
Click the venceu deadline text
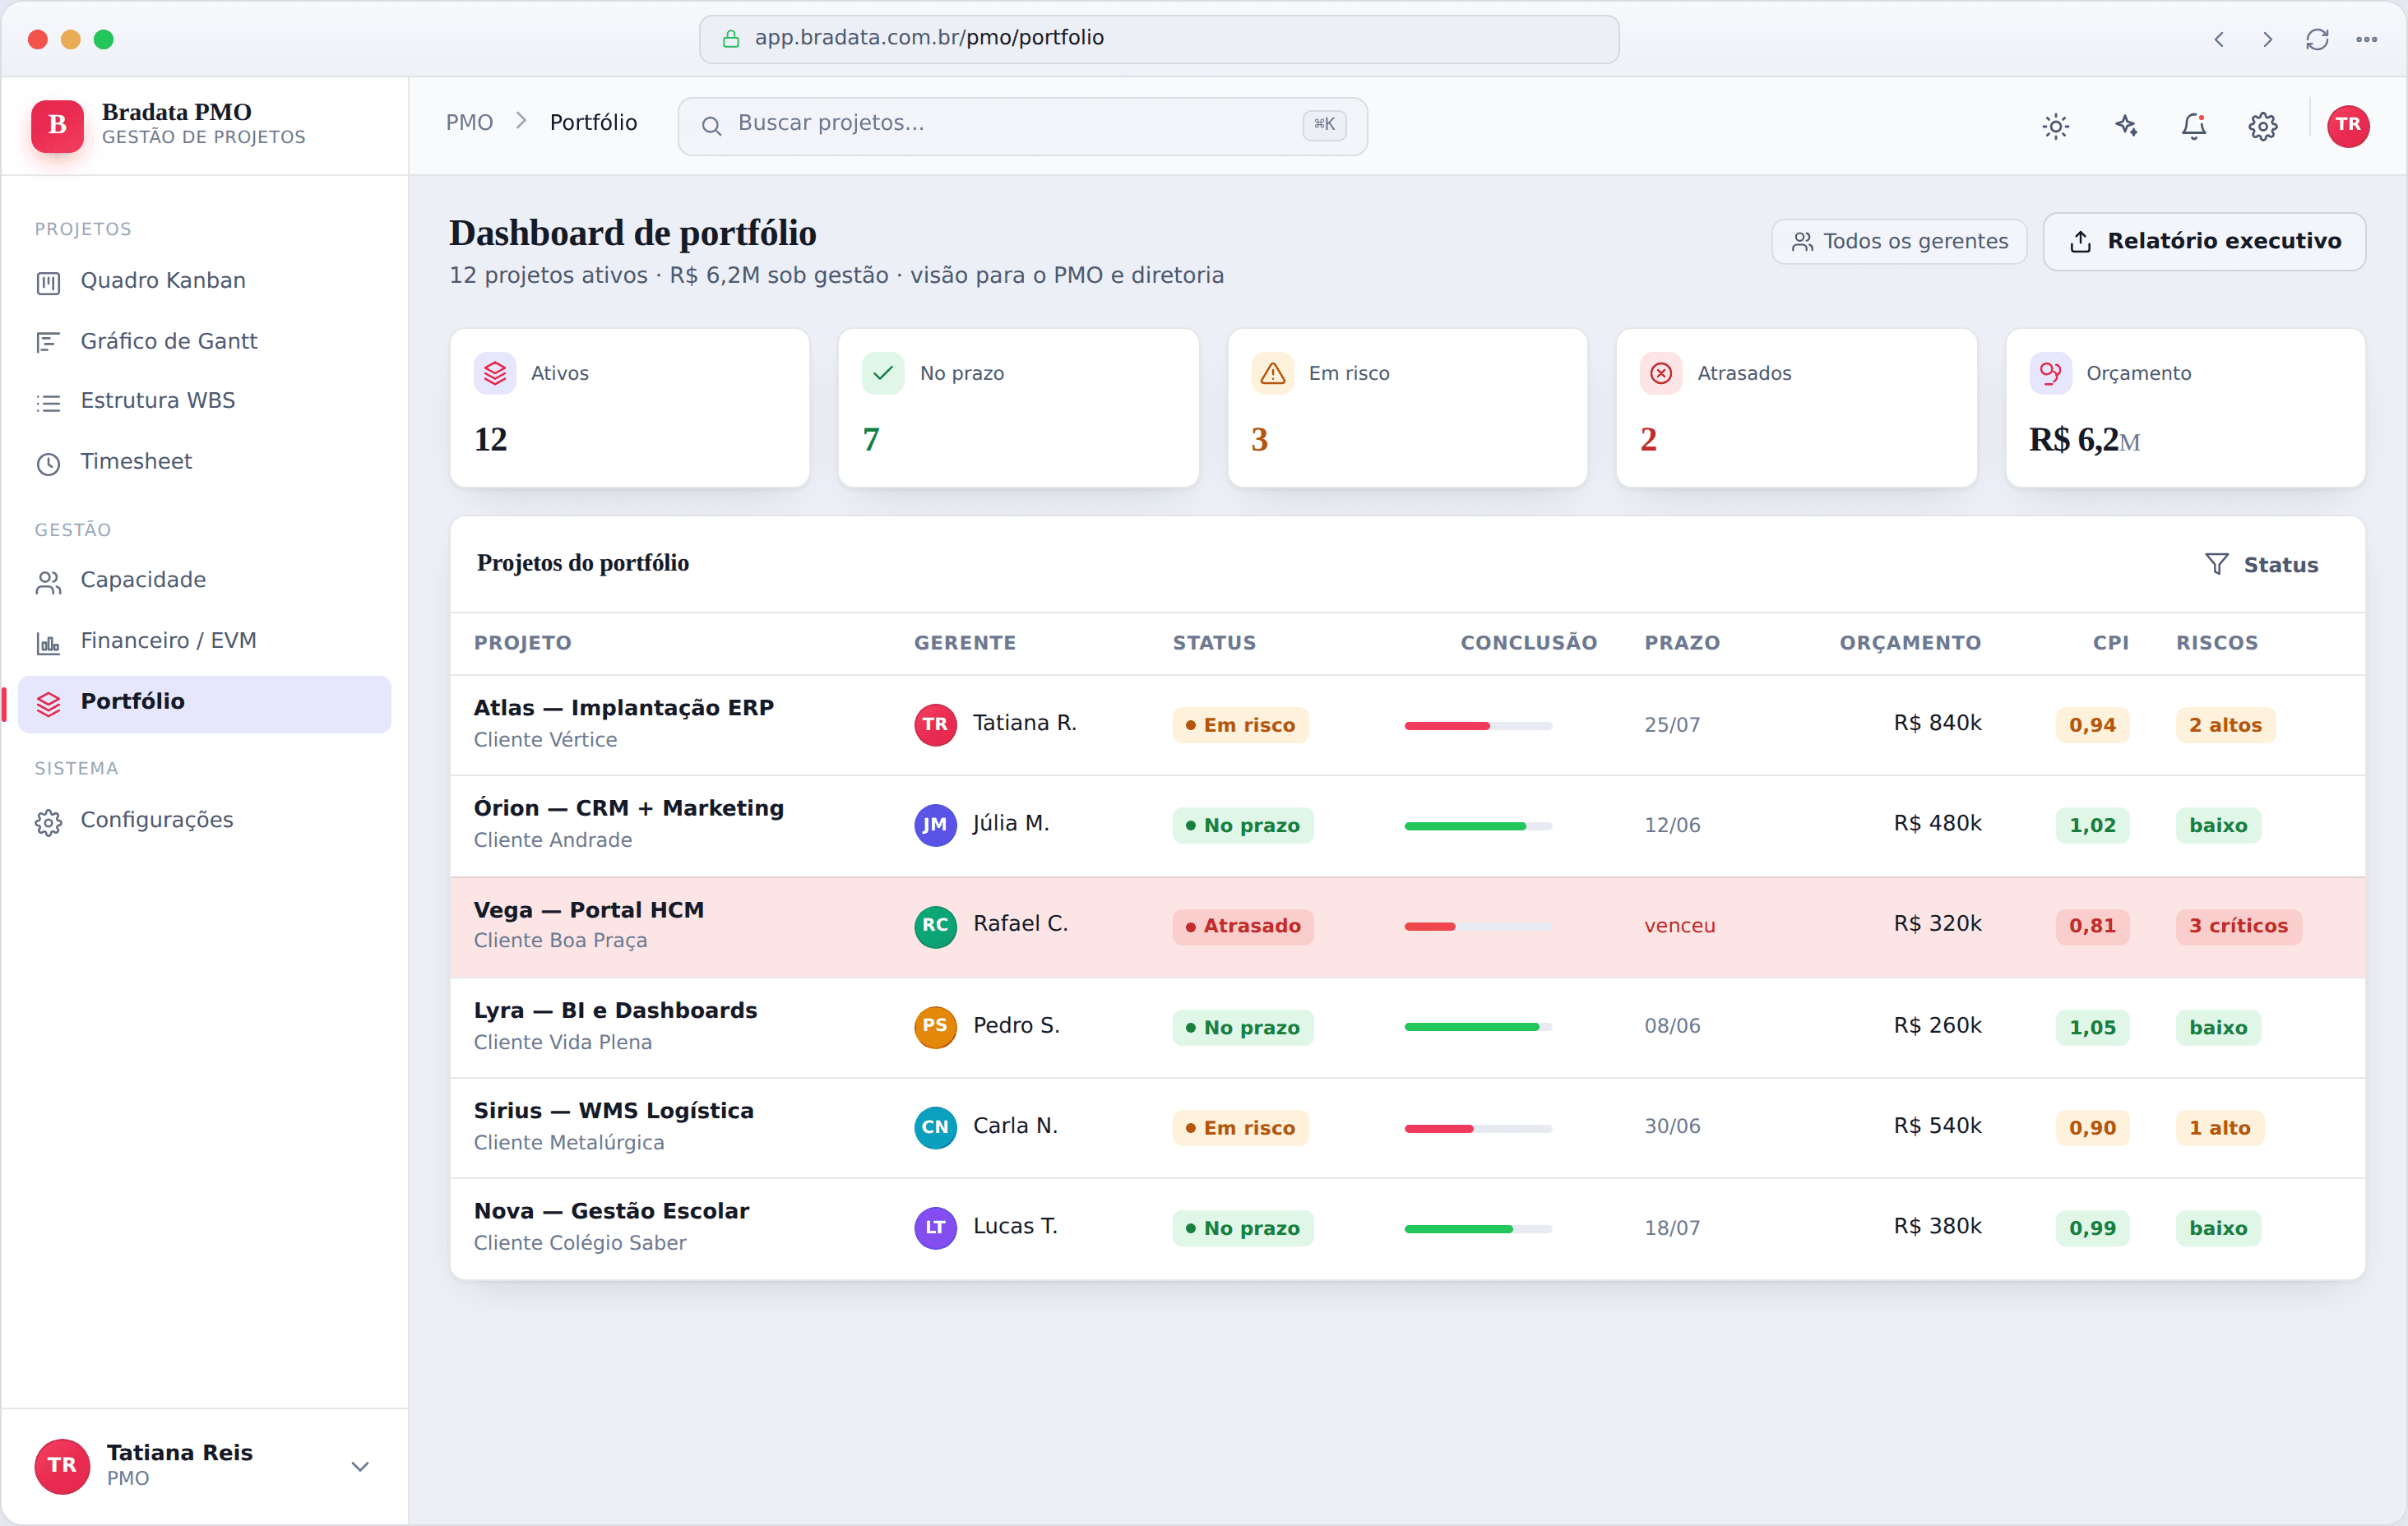1679,926
